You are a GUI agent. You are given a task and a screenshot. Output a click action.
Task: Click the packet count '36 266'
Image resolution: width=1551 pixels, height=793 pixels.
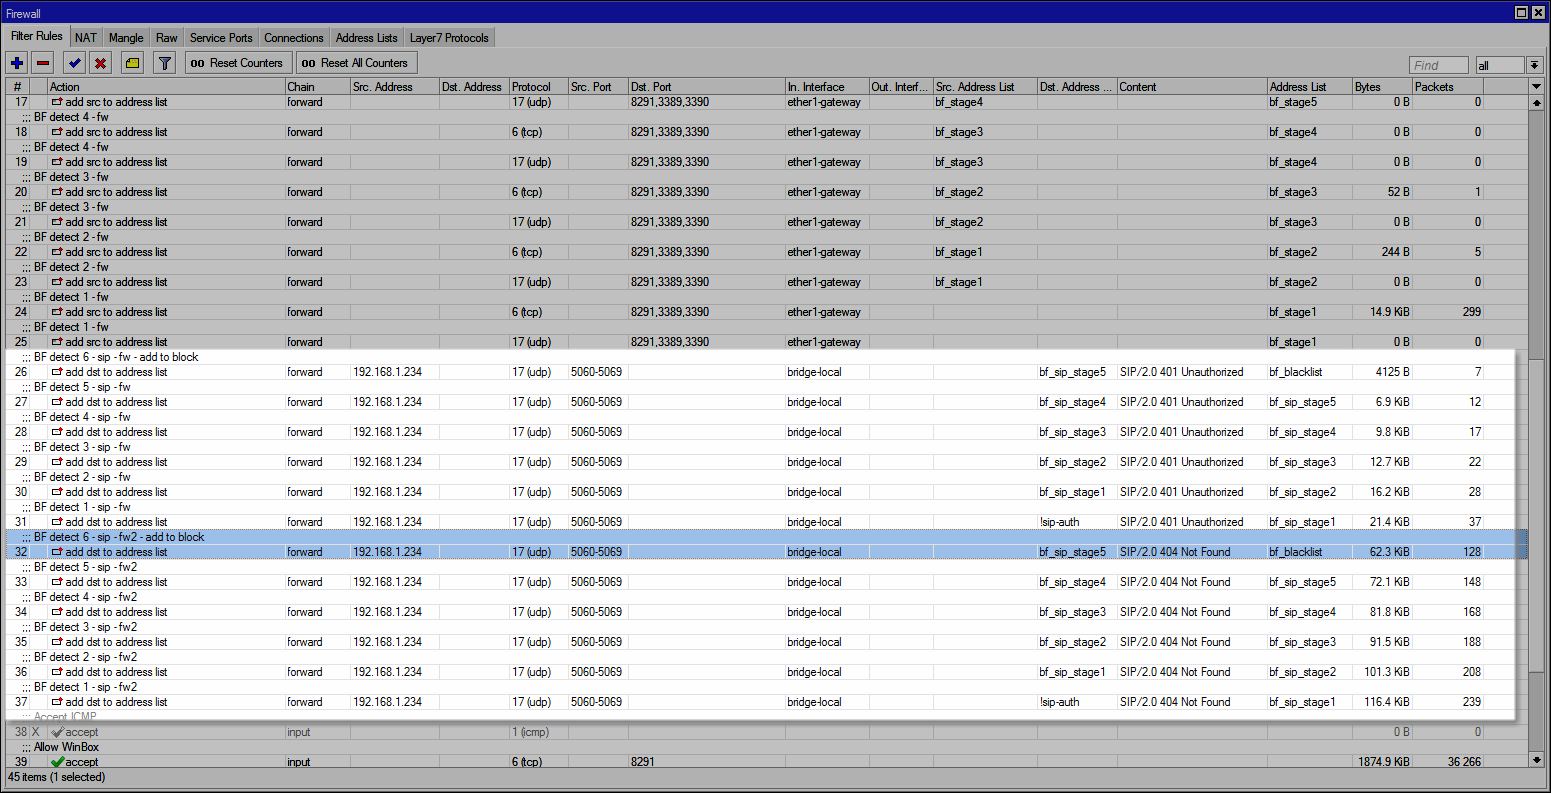point(1464,762)
